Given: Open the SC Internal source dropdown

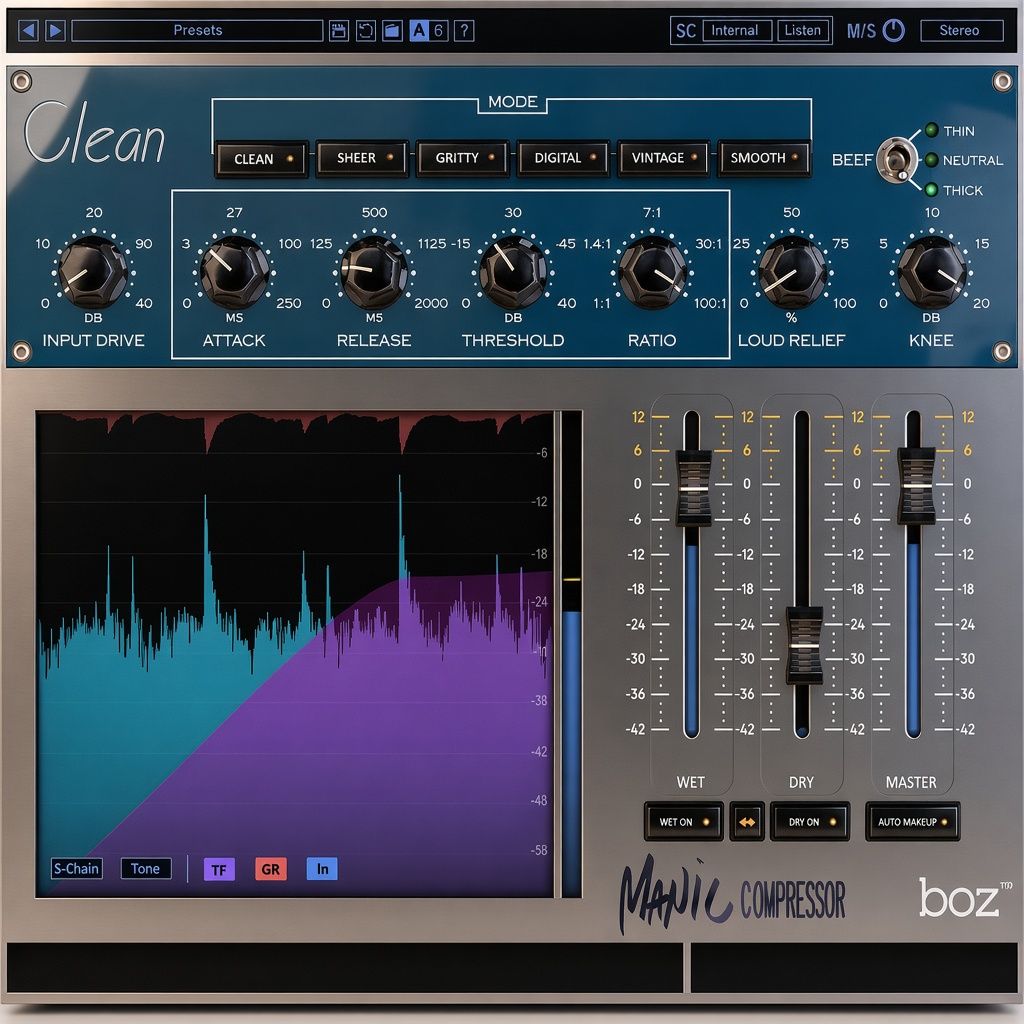Looking at the screenshot, I should (x=737, y=30).
